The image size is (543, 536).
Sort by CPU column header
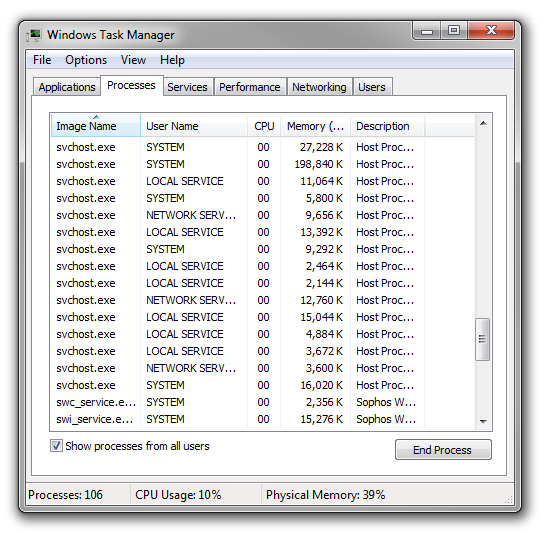[x=264, y=126]
